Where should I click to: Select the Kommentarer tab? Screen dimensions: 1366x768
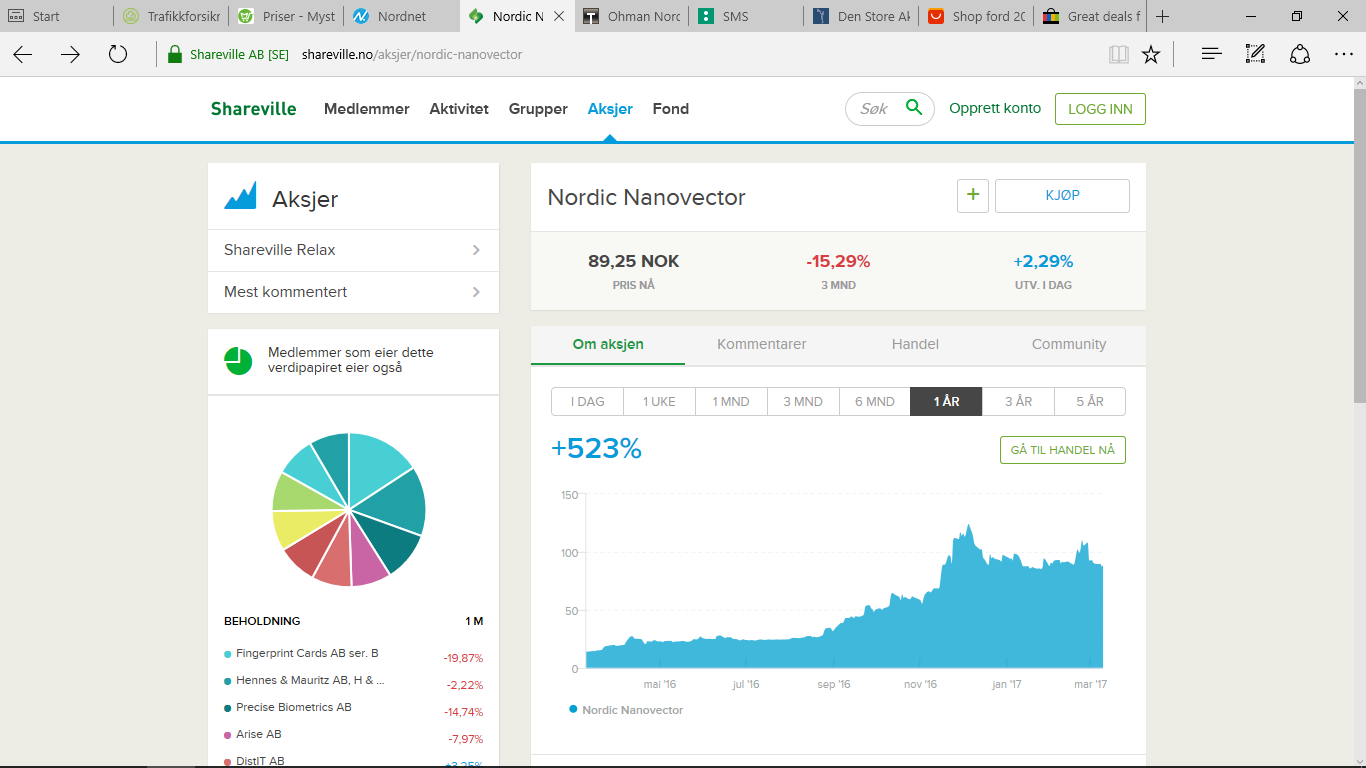762,344
